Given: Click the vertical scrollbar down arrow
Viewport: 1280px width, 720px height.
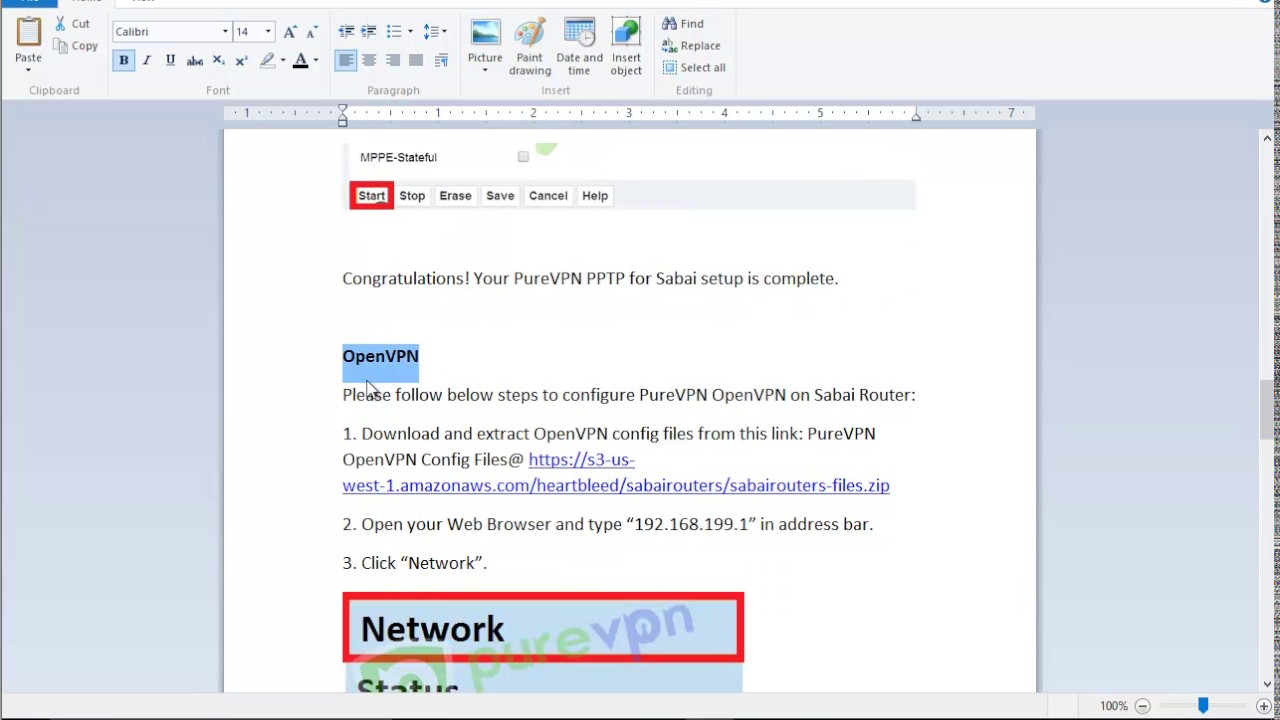Looking at the screenshot, I should pyautogui.click(x=1268, y=684).
